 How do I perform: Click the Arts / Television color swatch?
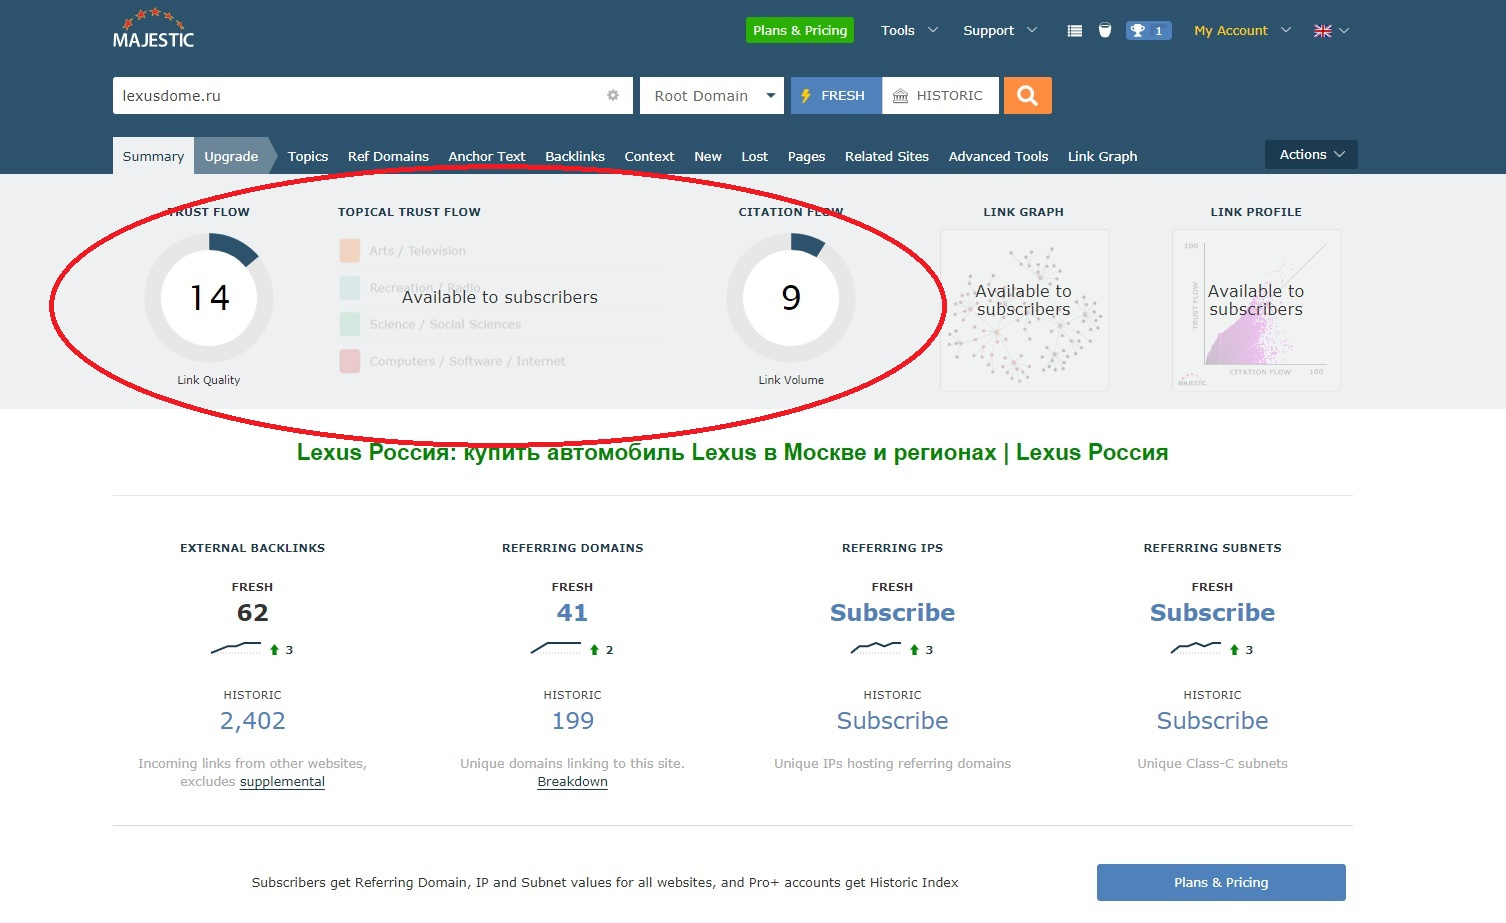[350, 250]
